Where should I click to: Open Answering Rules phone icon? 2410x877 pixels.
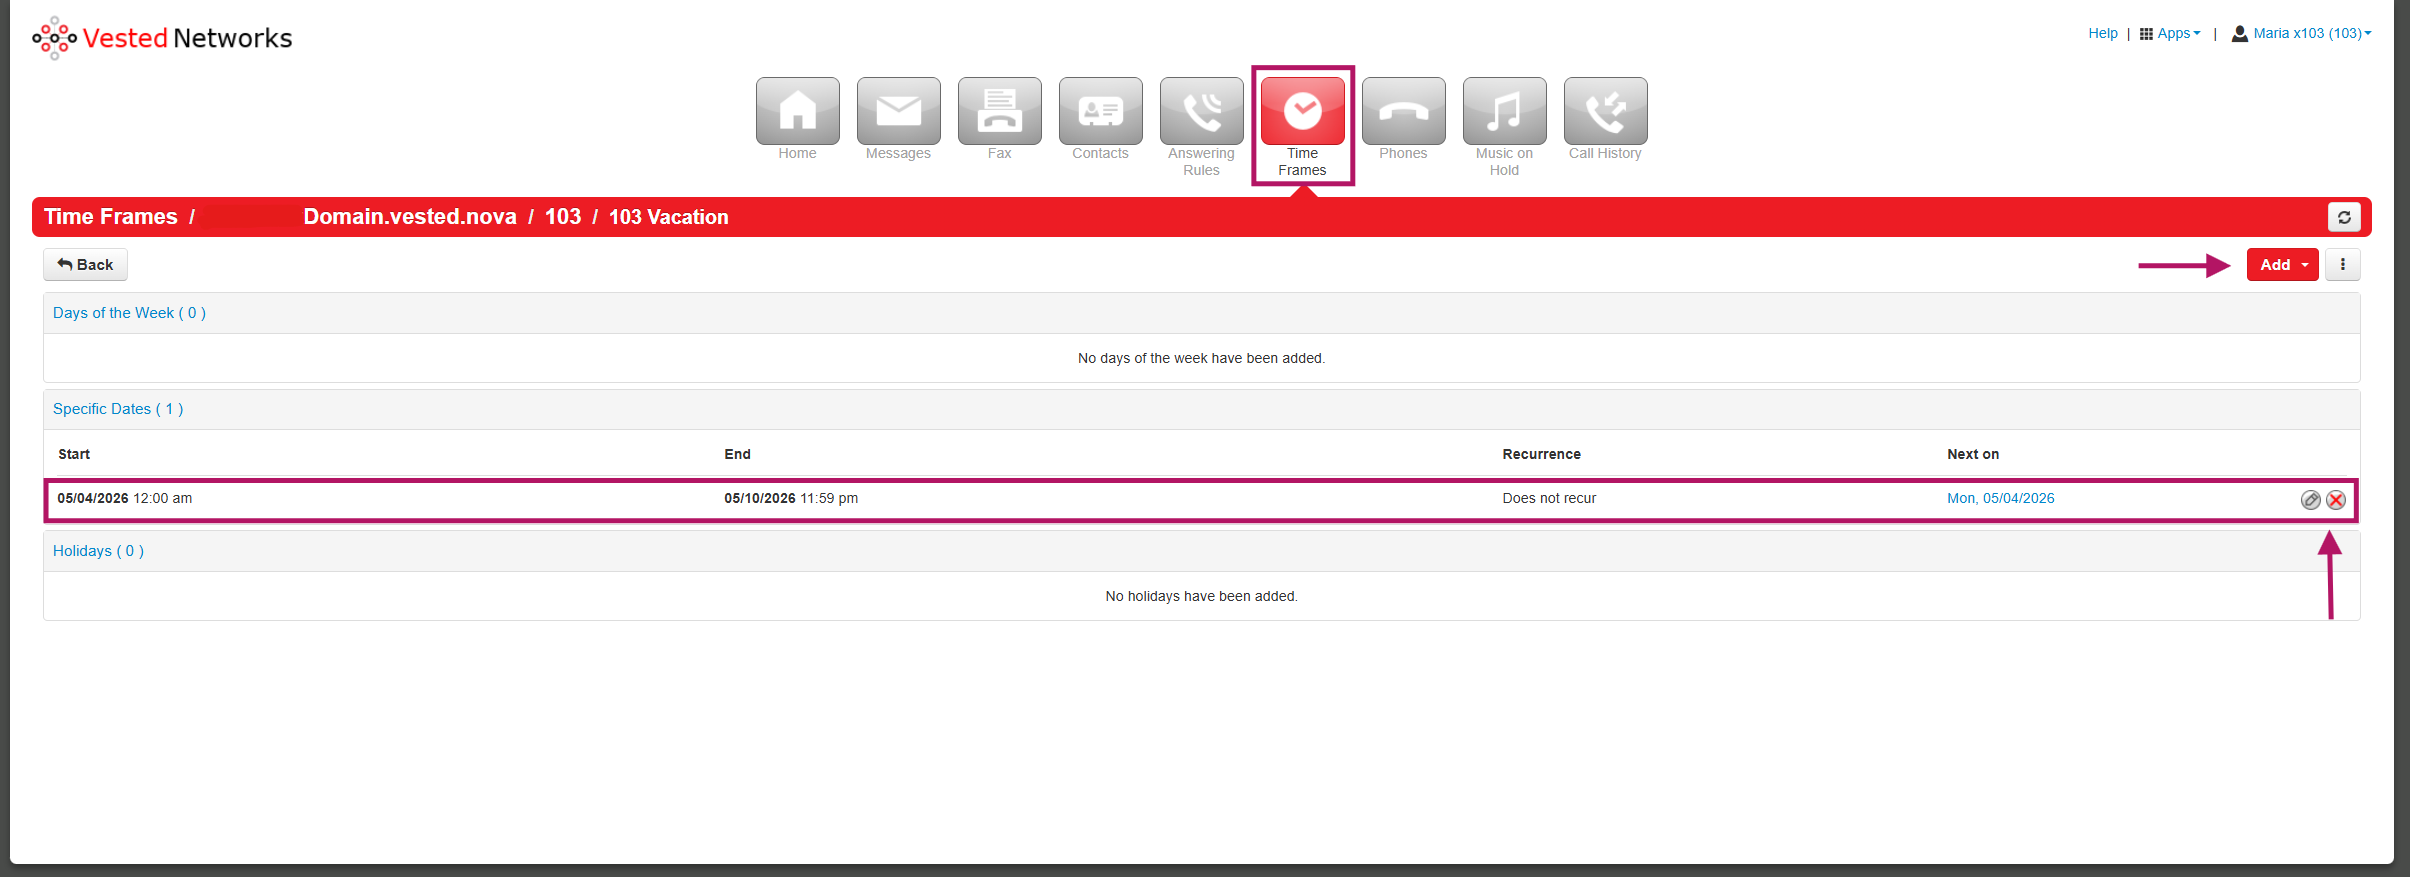click(1201, 111)
